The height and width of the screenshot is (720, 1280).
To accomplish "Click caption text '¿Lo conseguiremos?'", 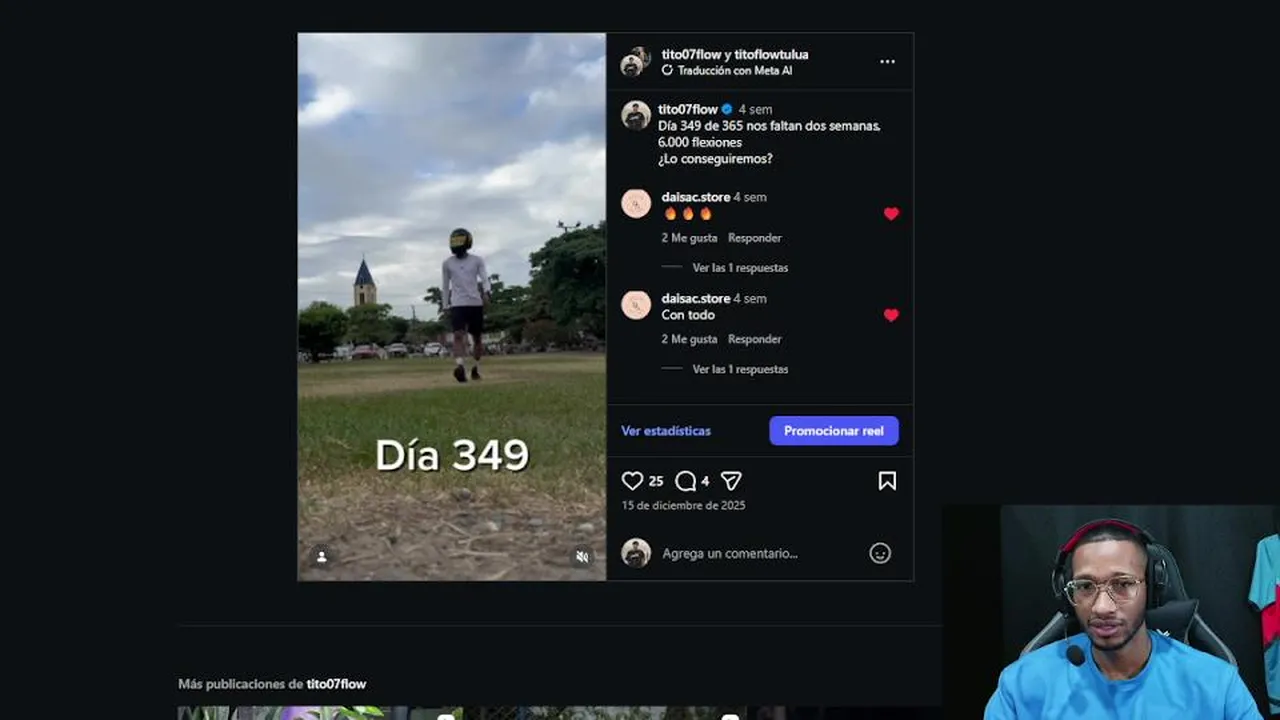I will [x=715, y=159].
